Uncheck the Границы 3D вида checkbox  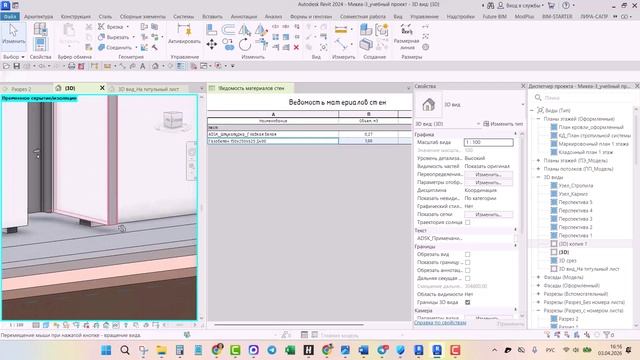(x=467, y=302)
